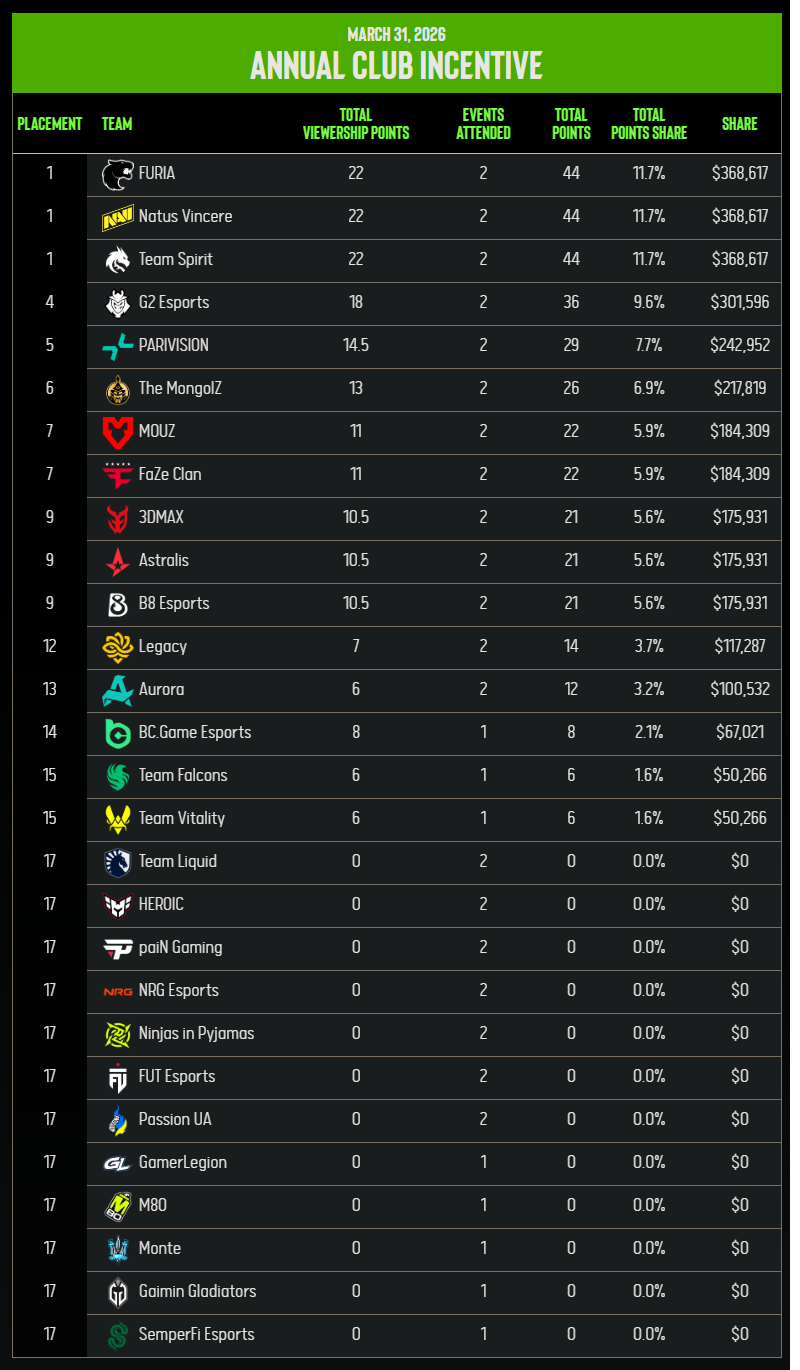Click the FURIA panther logo
Image resolution: width=800 pixels, height=1370 pixels.
tap(117, 174)
